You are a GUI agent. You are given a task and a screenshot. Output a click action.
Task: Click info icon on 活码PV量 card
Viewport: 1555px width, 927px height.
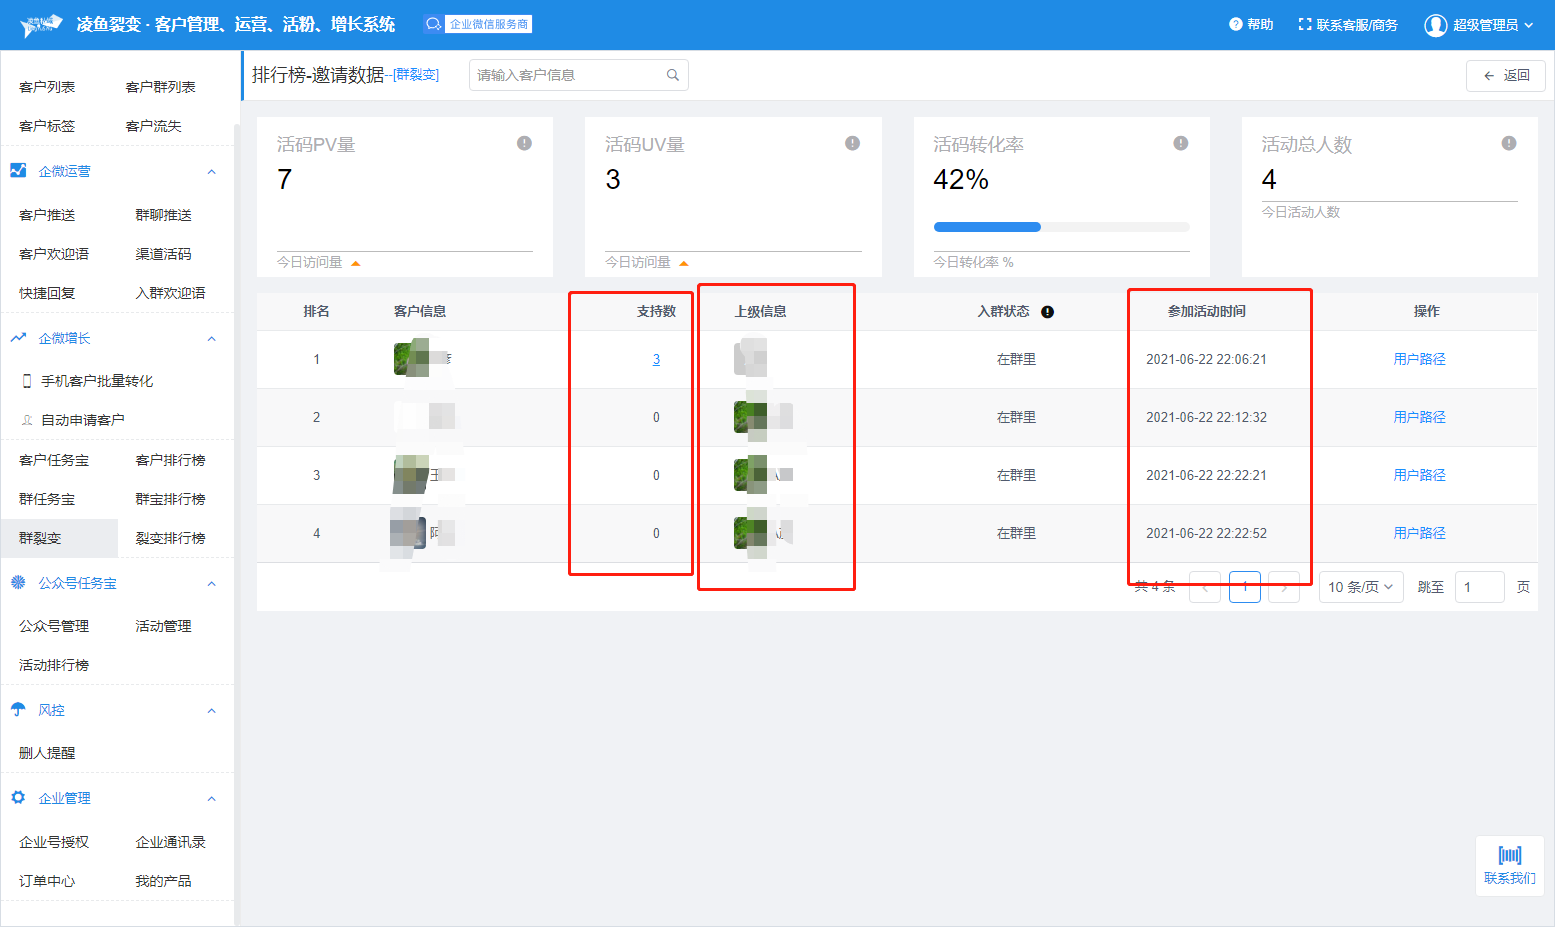click(524, 143)
